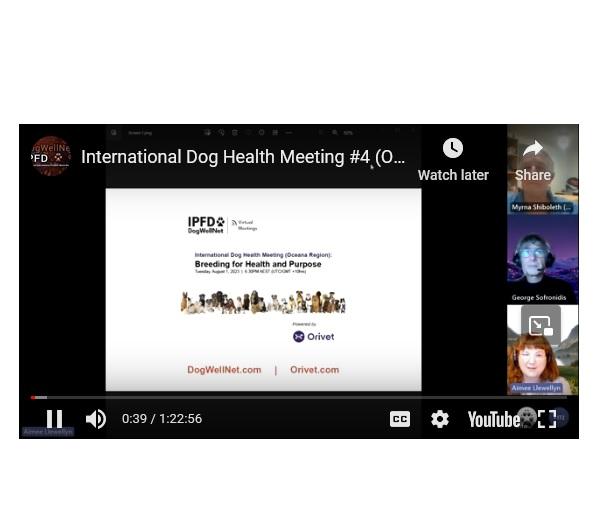Select Myrna Shiboleth's video tile

[542, 170]
